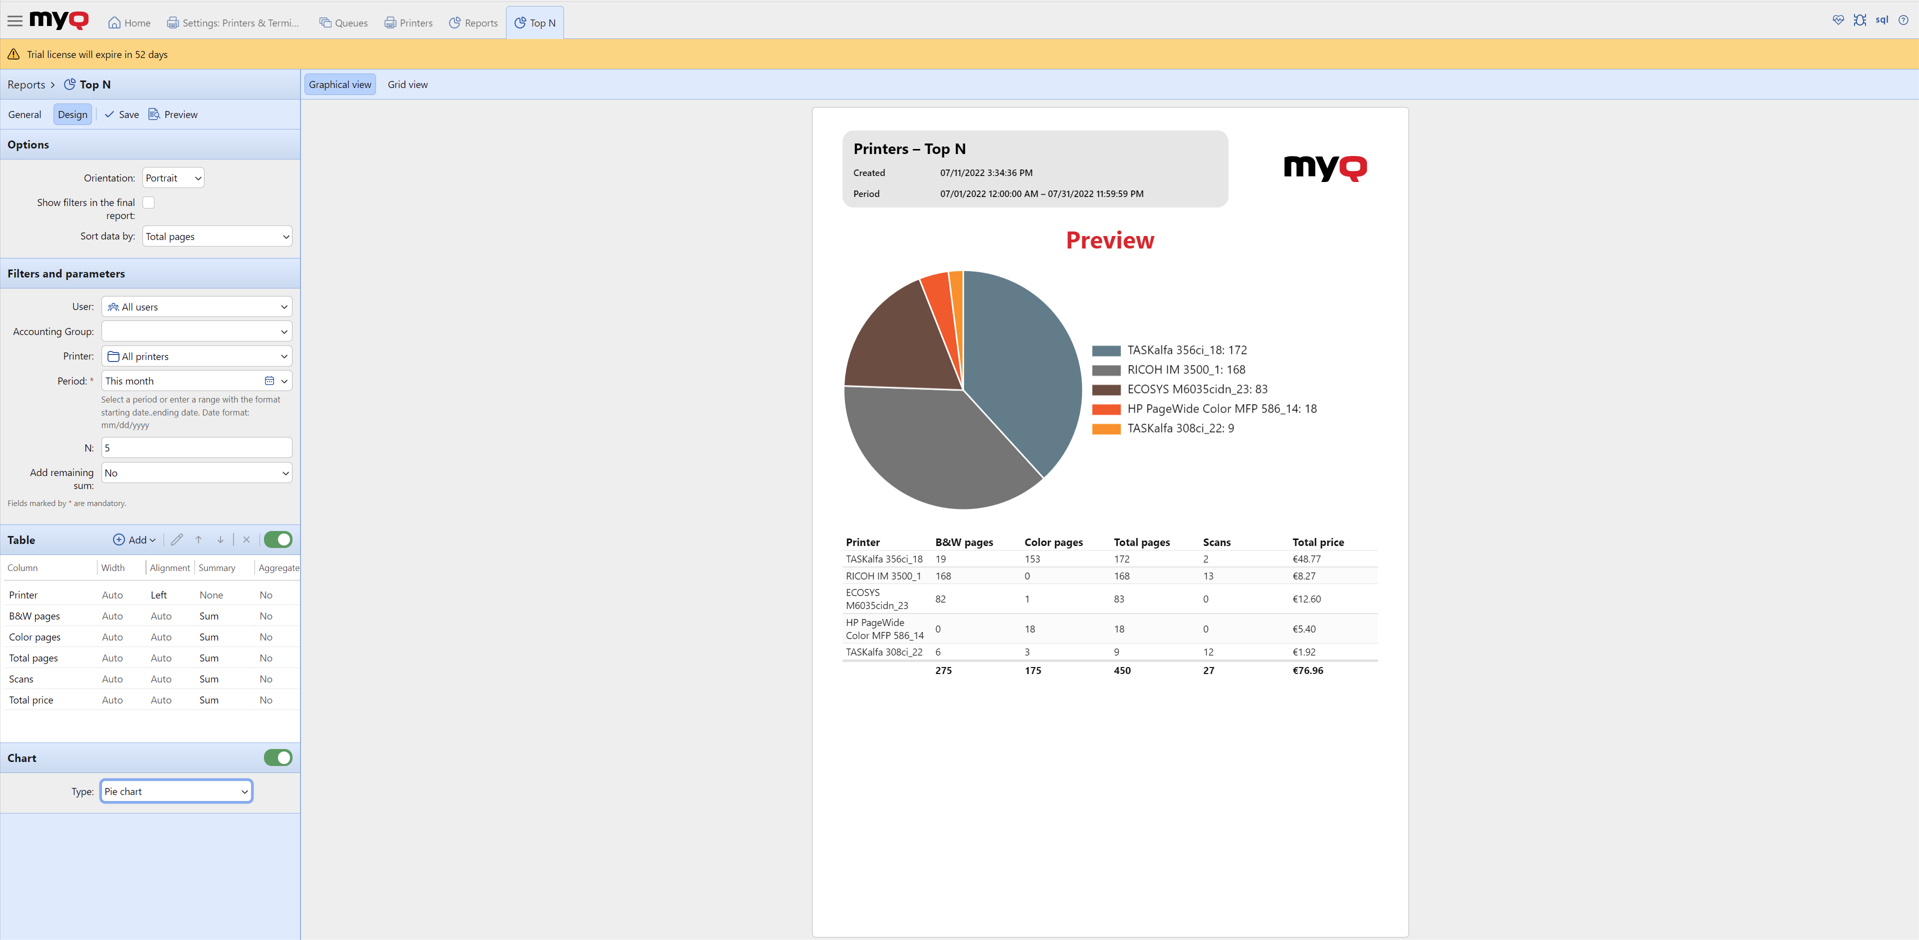Screen dimensions: 1919x940
Task: Click RICOH IM 3500_1 legend color swatch
Action: click(1106, 370)
